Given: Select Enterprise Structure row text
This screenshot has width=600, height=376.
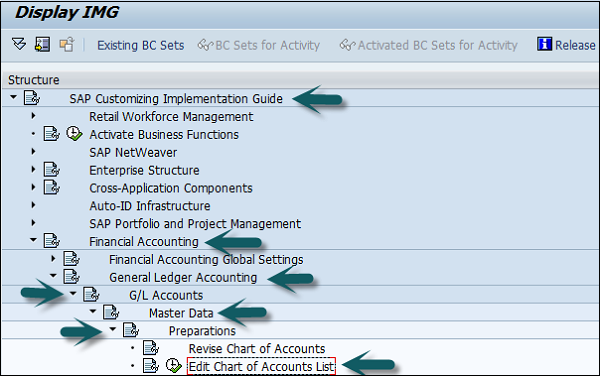Looking at the screenshot, I should coord(144,170).
